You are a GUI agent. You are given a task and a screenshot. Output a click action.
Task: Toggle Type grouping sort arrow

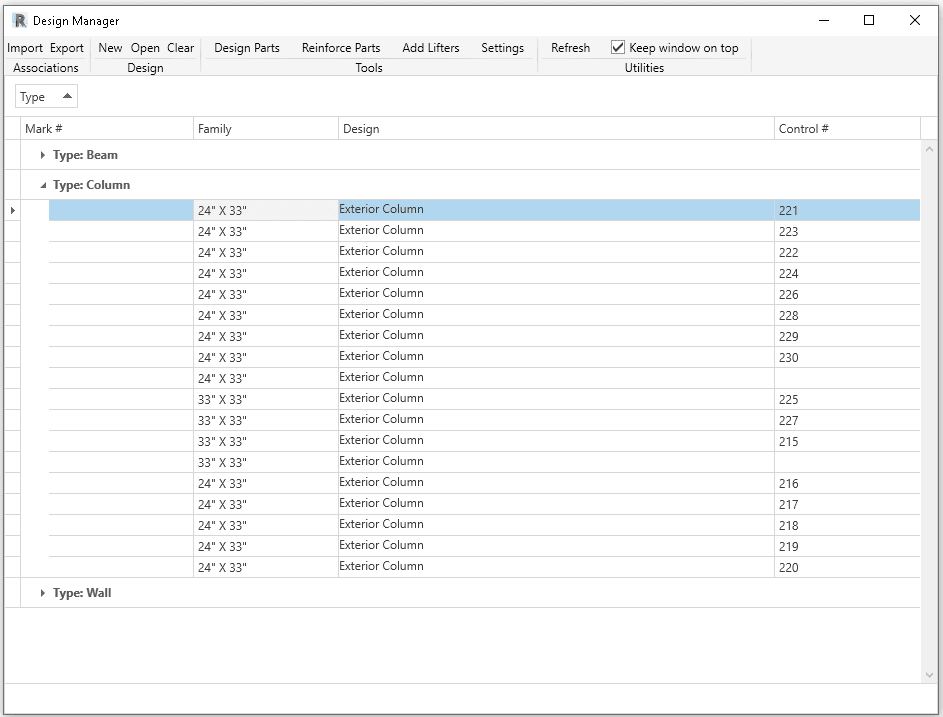67,96
